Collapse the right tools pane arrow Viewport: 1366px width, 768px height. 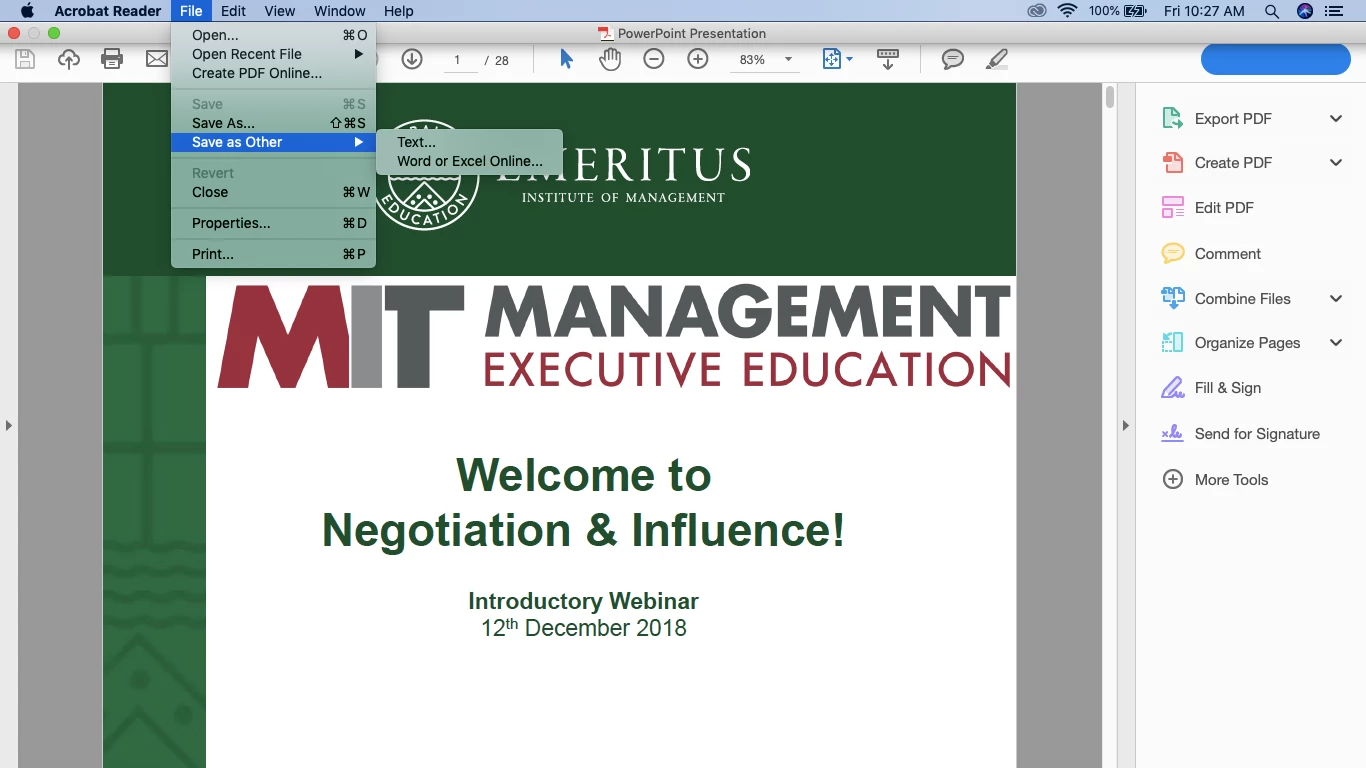tap(1125, 425)
